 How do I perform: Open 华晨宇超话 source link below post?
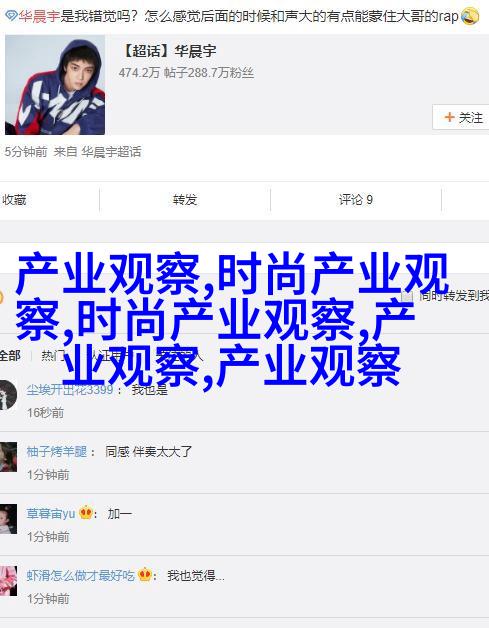[111, 152]
